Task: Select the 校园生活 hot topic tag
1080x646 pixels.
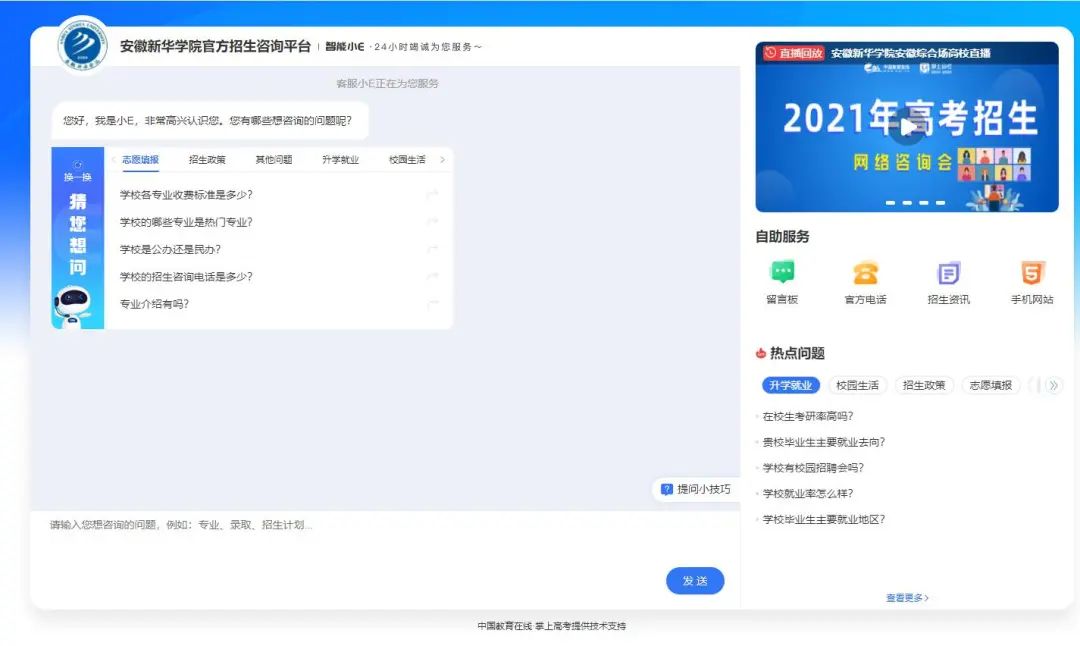Action: tap(858, 385)
